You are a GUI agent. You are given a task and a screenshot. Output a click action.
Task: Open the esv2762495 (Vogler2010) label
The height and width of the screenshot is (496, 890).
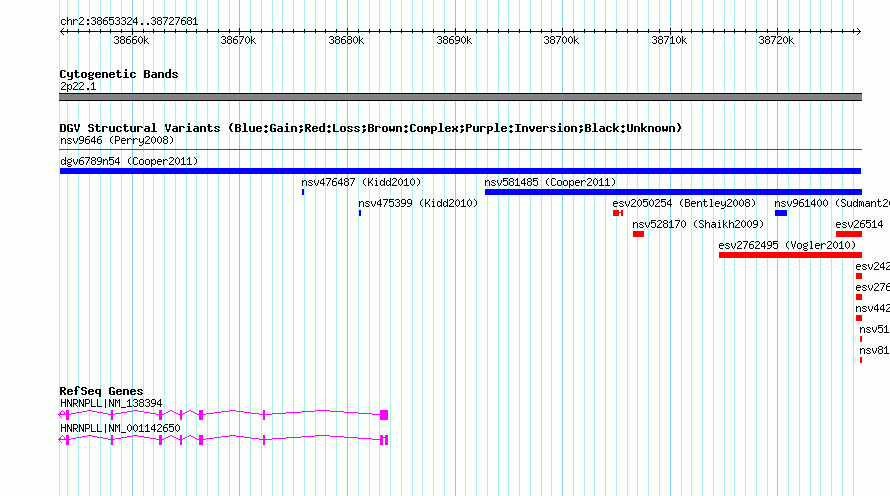coord(787,245)
